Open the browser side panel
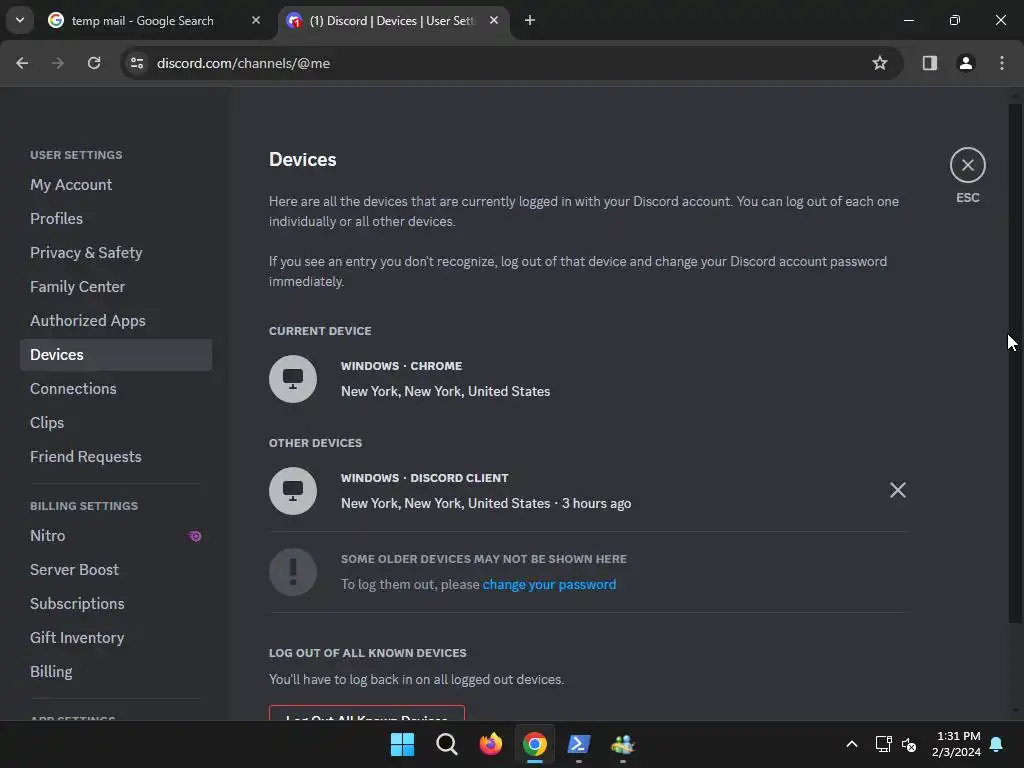The image size is (1024, 768). [x=929, y=63]
